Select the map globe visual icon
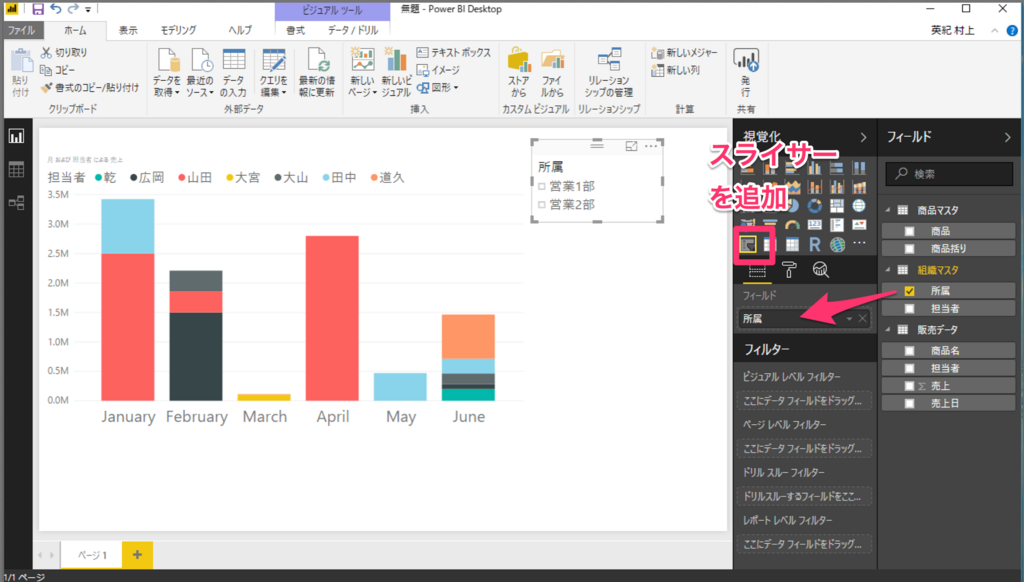 (859, 204)
